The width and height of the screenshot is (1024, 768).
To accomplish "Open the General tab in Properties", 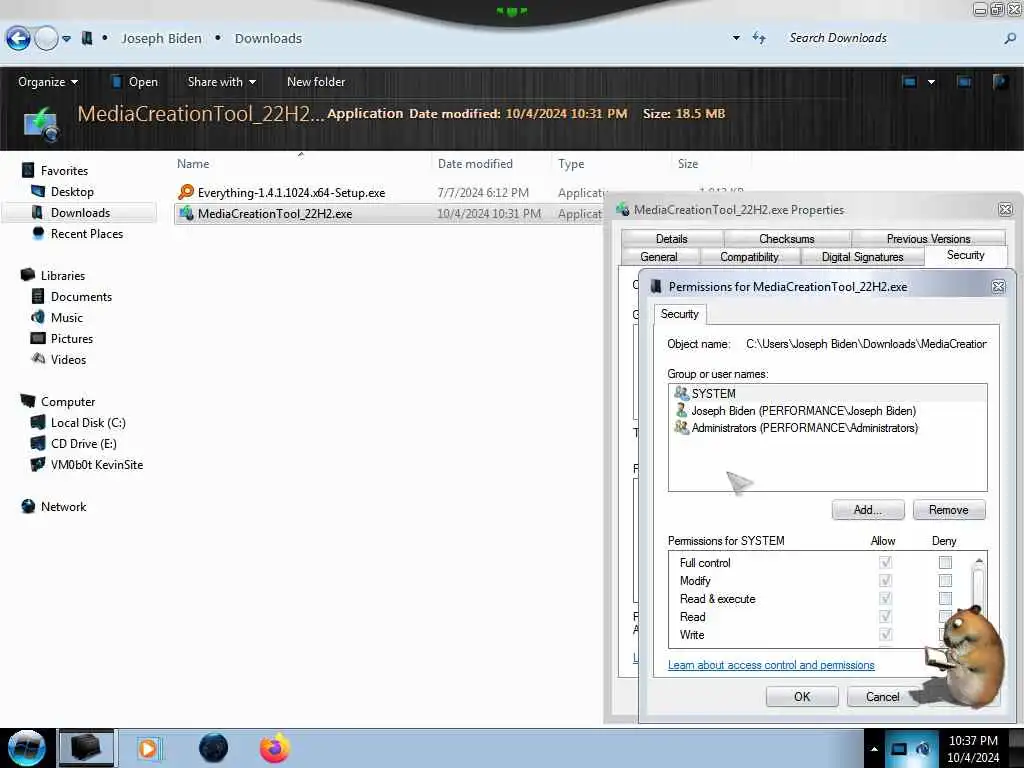I will (659, 257).
